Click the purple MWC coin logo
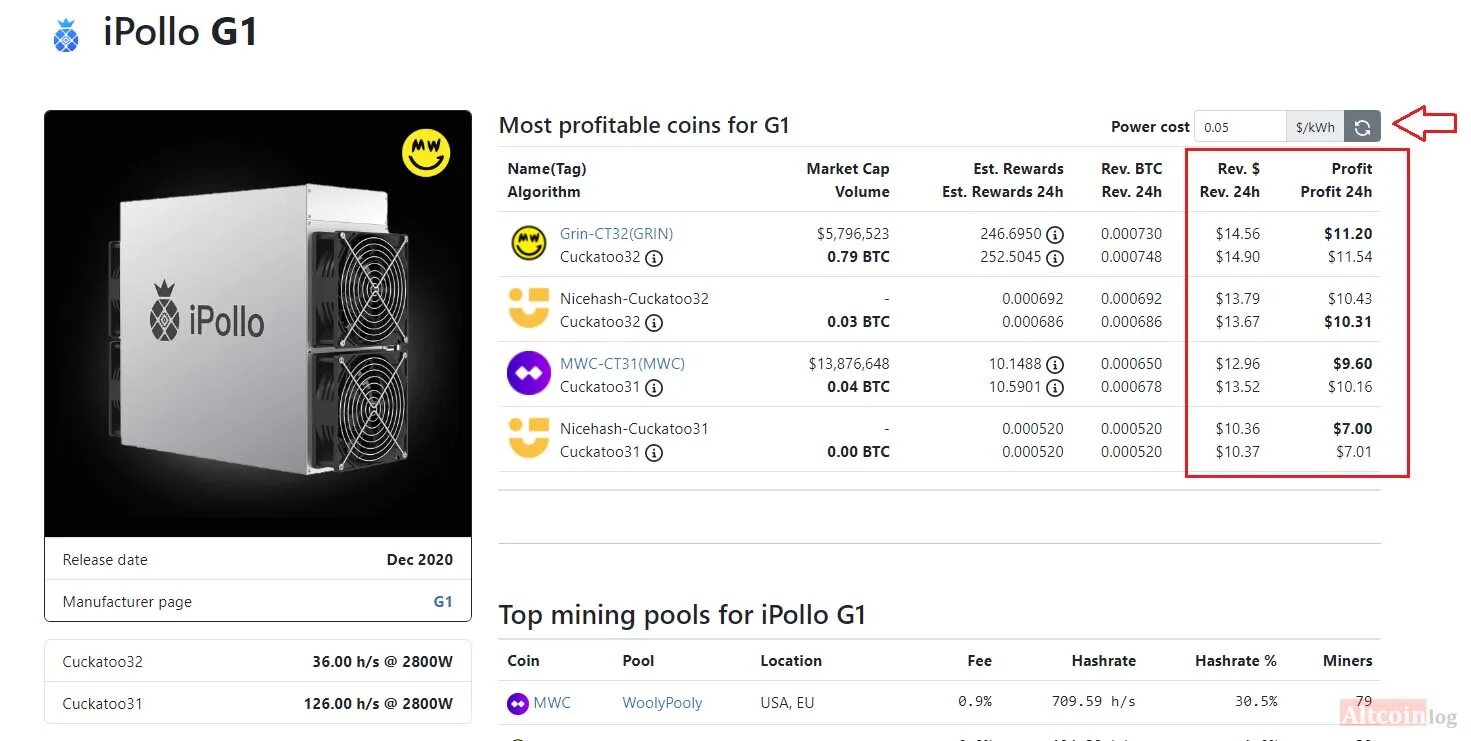 coord(529,374)
